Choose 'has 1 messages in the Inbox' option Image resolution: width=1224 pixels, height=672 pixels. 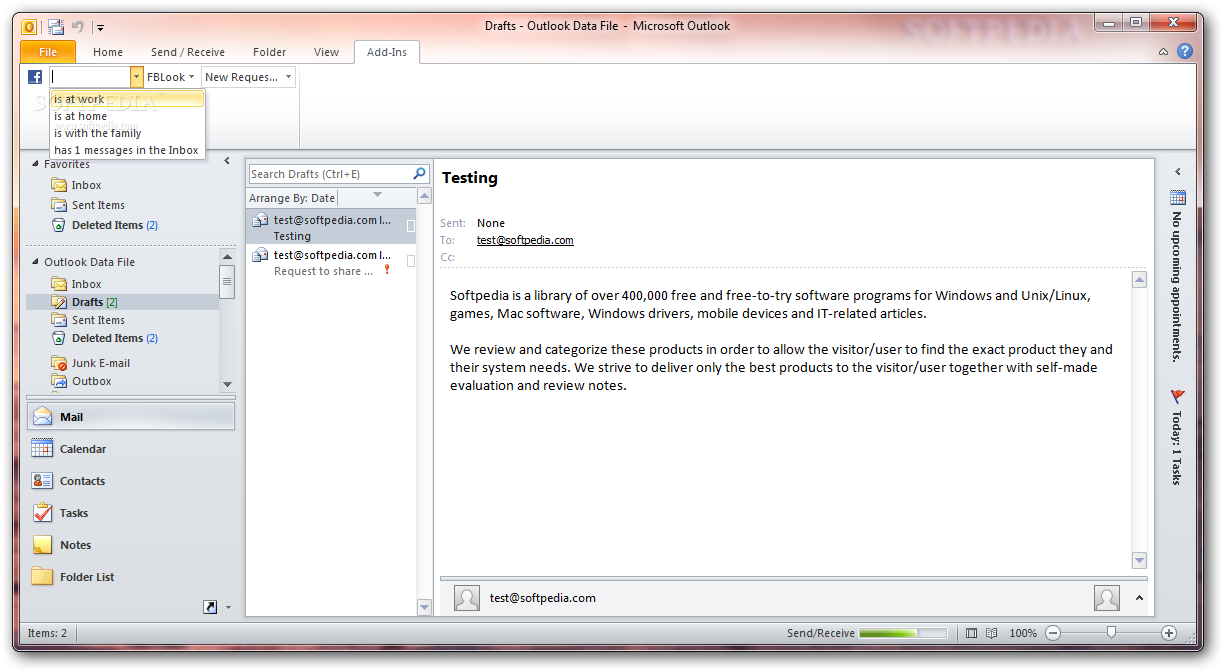click(x=127, y=150)
